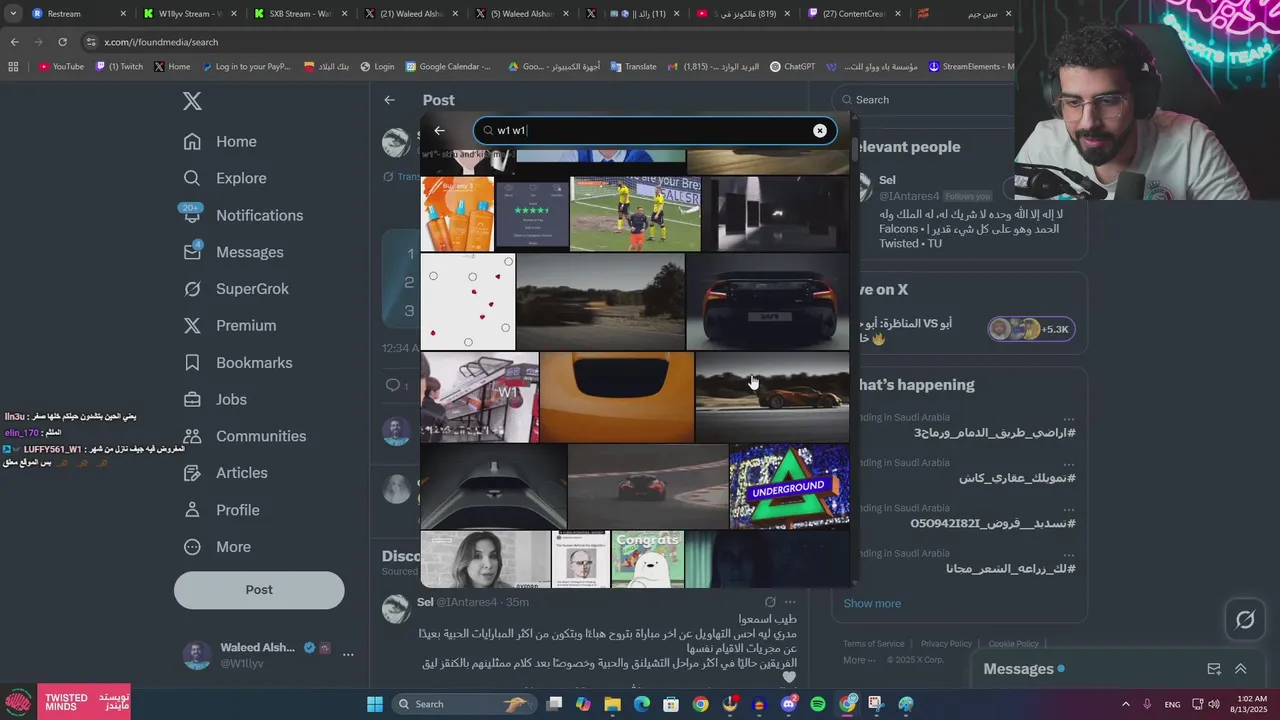Open options dots on Sel's post

pos(790,602)
